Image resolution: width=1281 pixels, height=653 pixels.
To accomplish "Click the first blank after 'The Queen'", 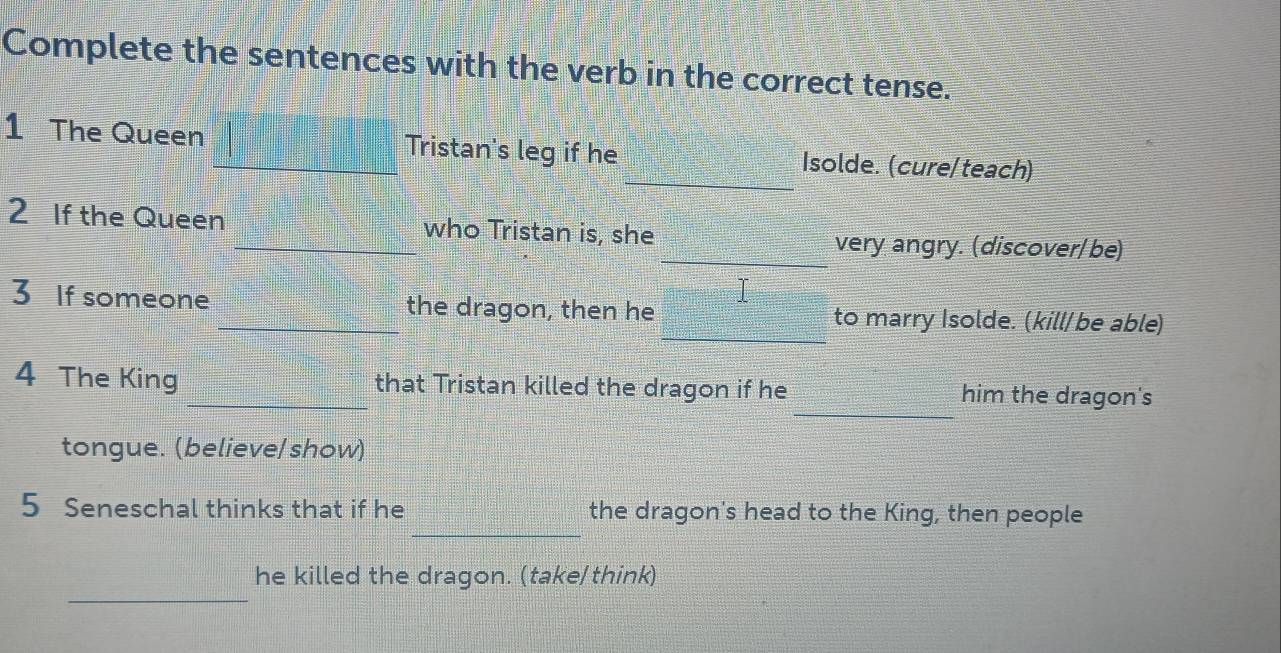I will tap(305, 147).
